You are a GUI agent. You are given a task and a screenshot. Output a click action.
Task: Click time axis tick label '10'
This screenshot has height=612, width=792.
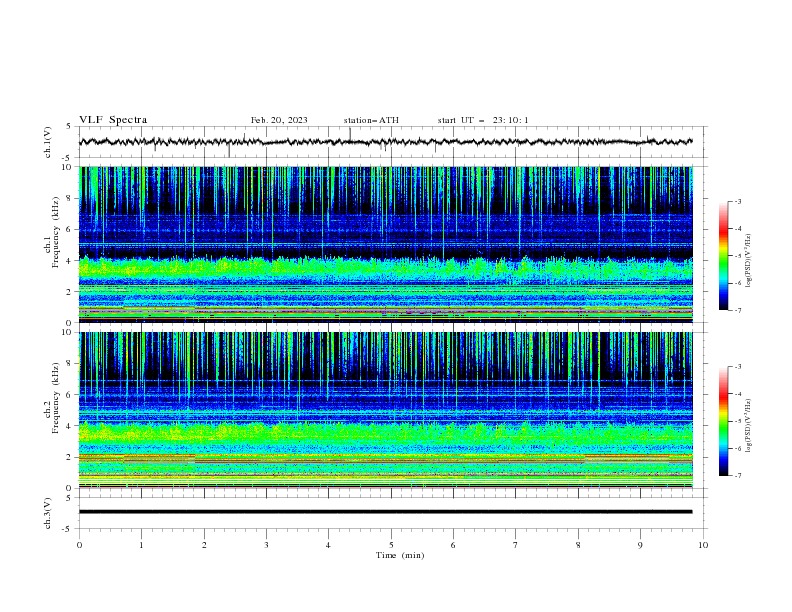[703, 545]
